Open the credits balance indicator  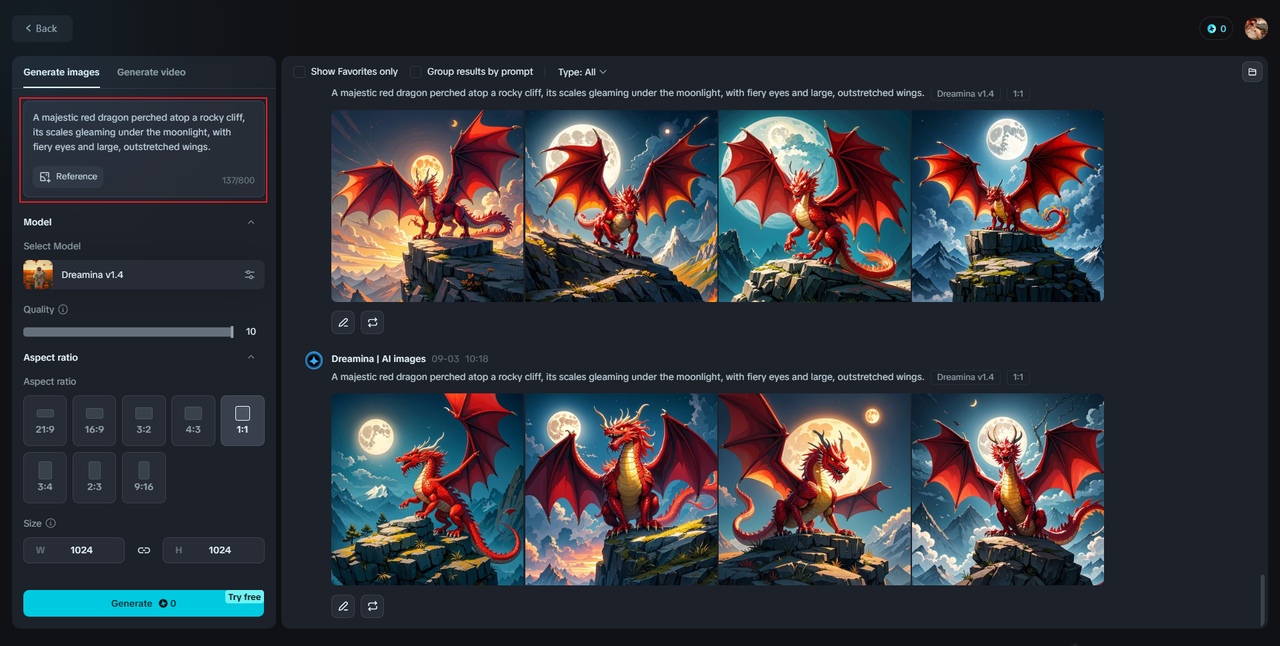point(1216,29)
